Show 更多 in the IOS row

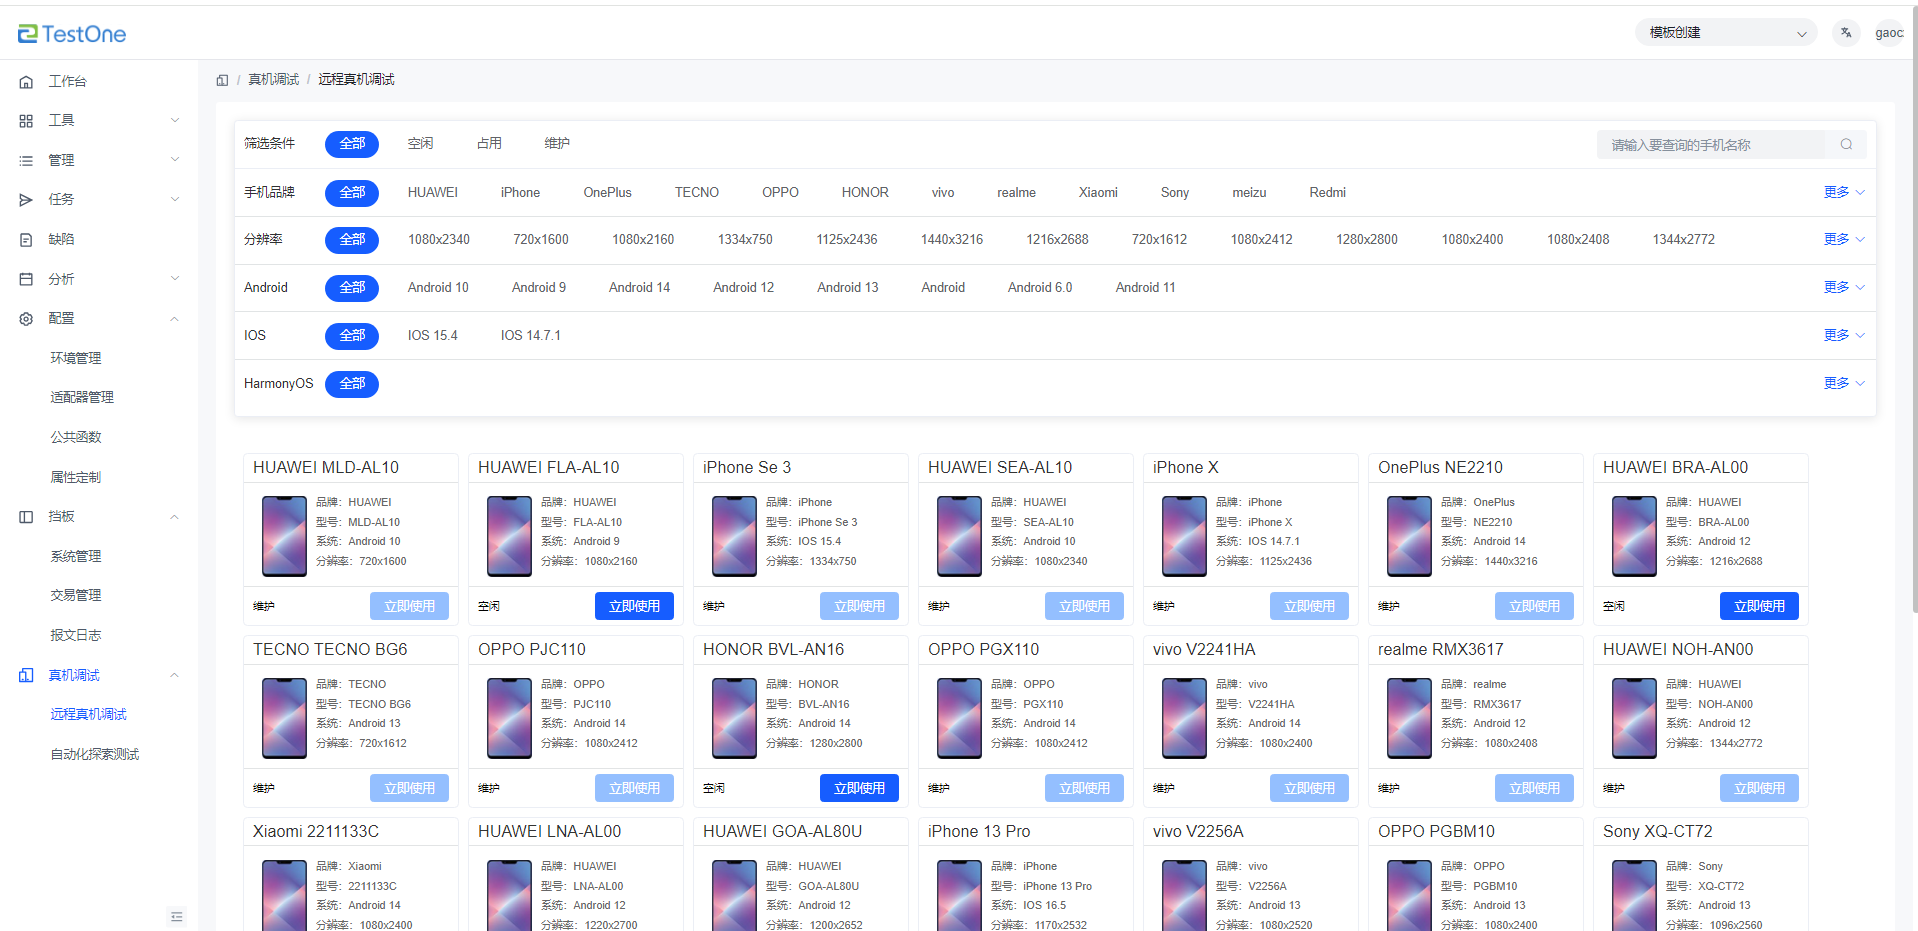click(x=1843, y=336)
